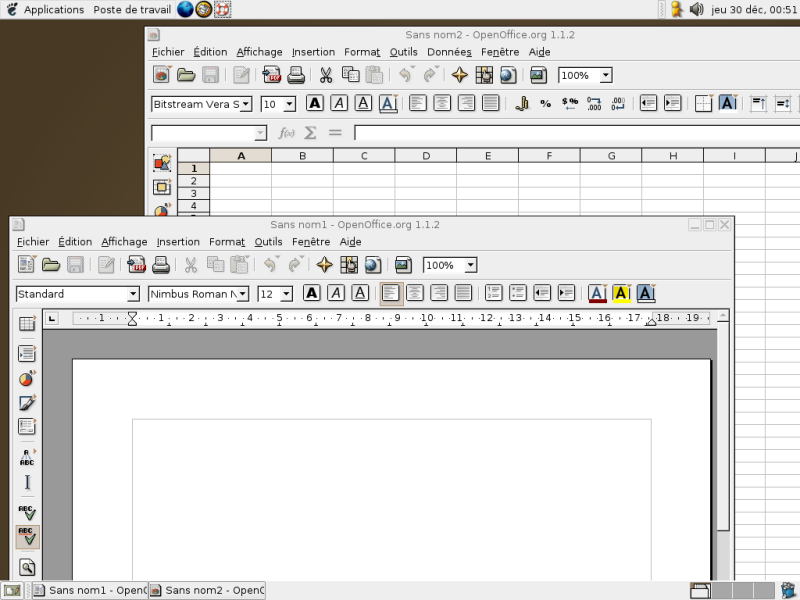Image resolution: width=800 pixels, height=600 pixels.
Task: Open the Fichier menu in the Writer window
Action: coord(33,242)
